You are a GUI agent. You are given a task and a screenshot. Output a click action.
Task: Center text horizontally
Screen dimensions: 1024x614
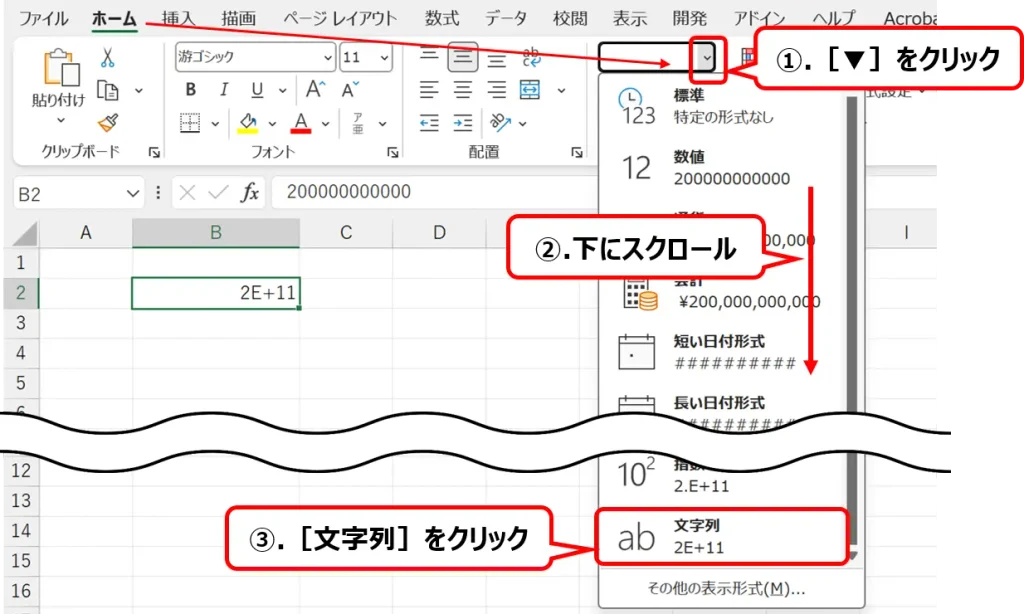tap(463, 89)
